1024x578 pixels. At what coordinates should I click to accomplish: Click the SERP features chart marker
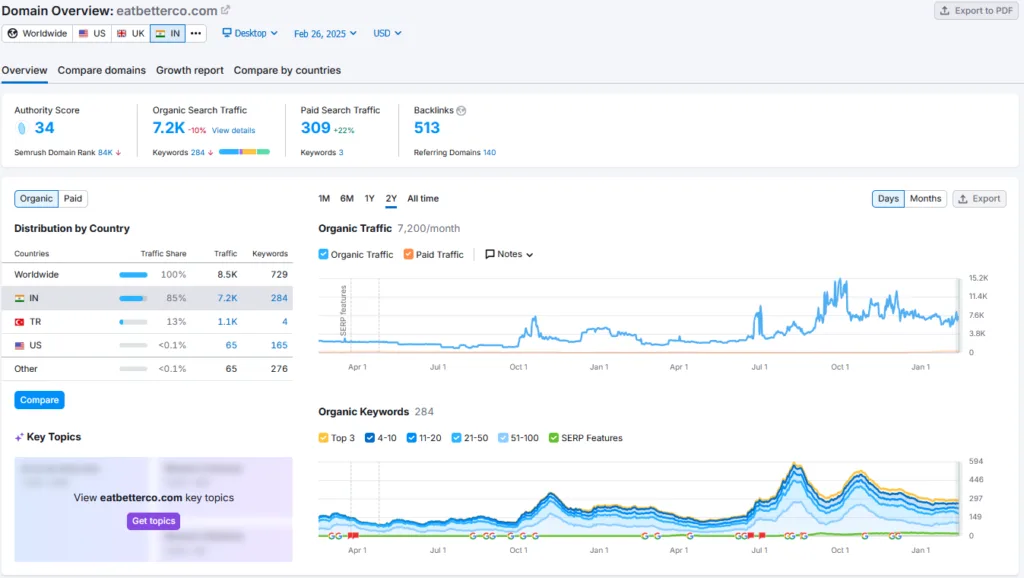point(344,310)
